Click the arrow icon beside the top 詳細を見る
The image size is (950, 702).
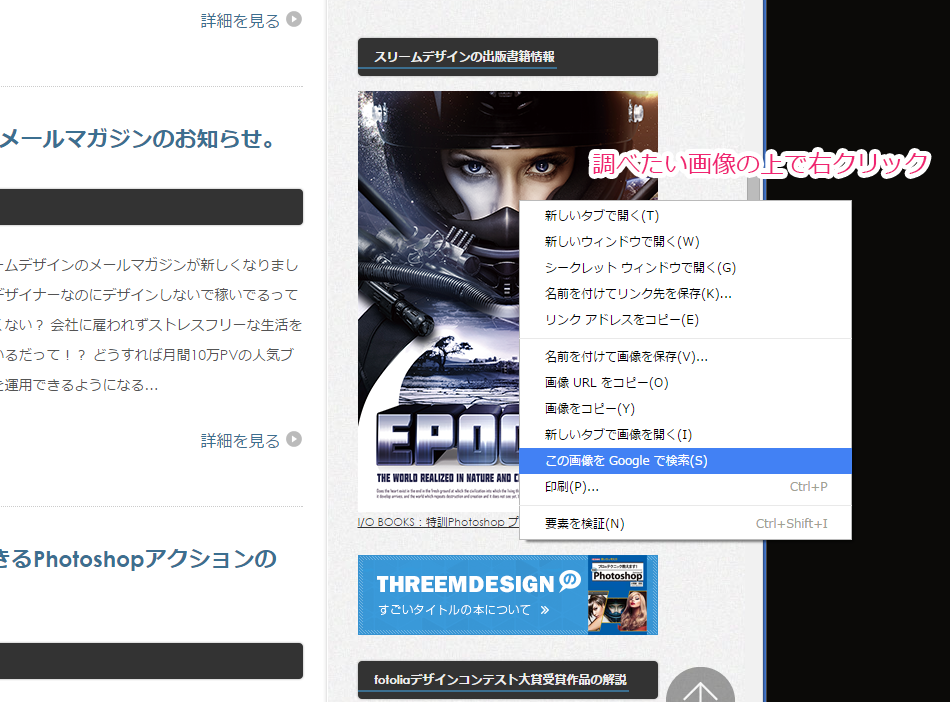[x=294, y=19]
